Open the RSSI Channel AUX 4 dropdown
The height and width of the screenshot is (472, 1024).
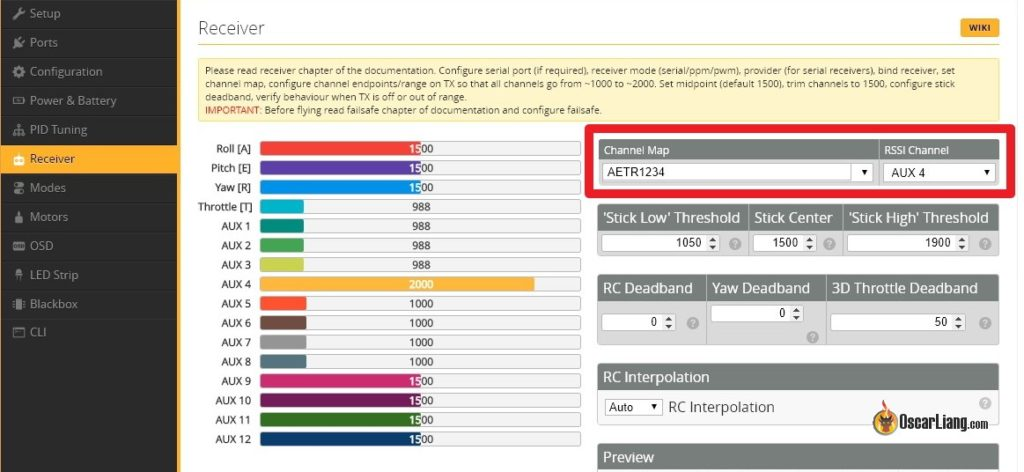[x=939, y=173]
